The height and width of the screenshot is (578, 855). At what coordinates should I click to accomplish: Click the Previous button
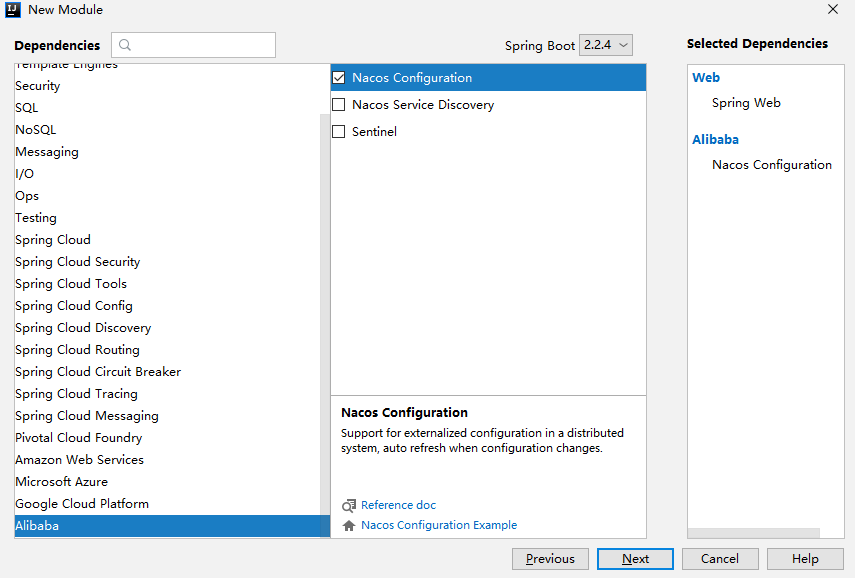click(550, 559)
